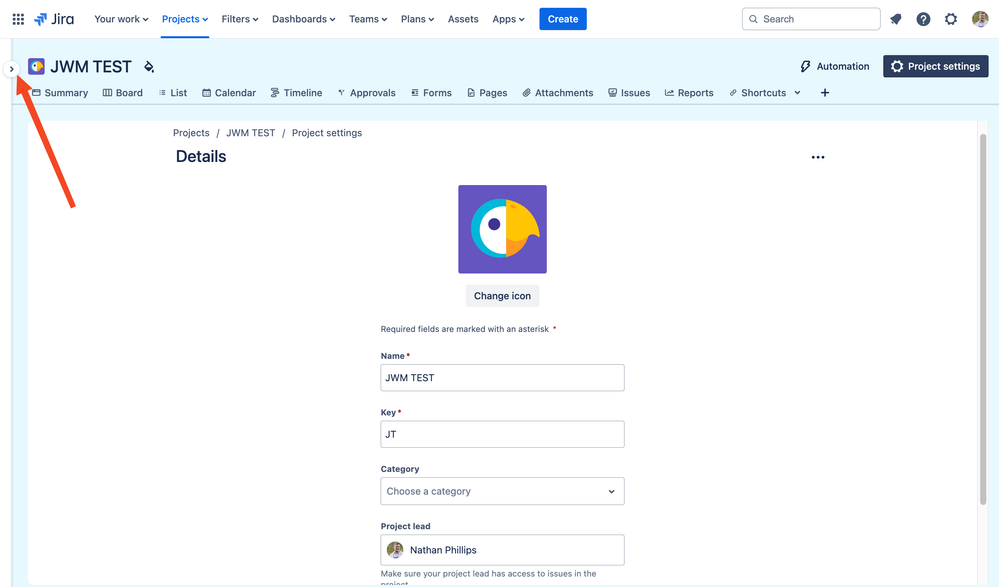
Task: Switch to the Forms tab
Action: [x=431, y=92]
